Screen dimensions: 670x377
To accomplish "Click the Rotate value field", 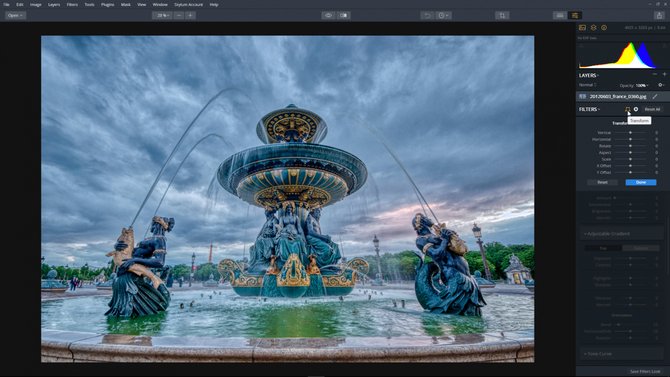I will (656, 146).
